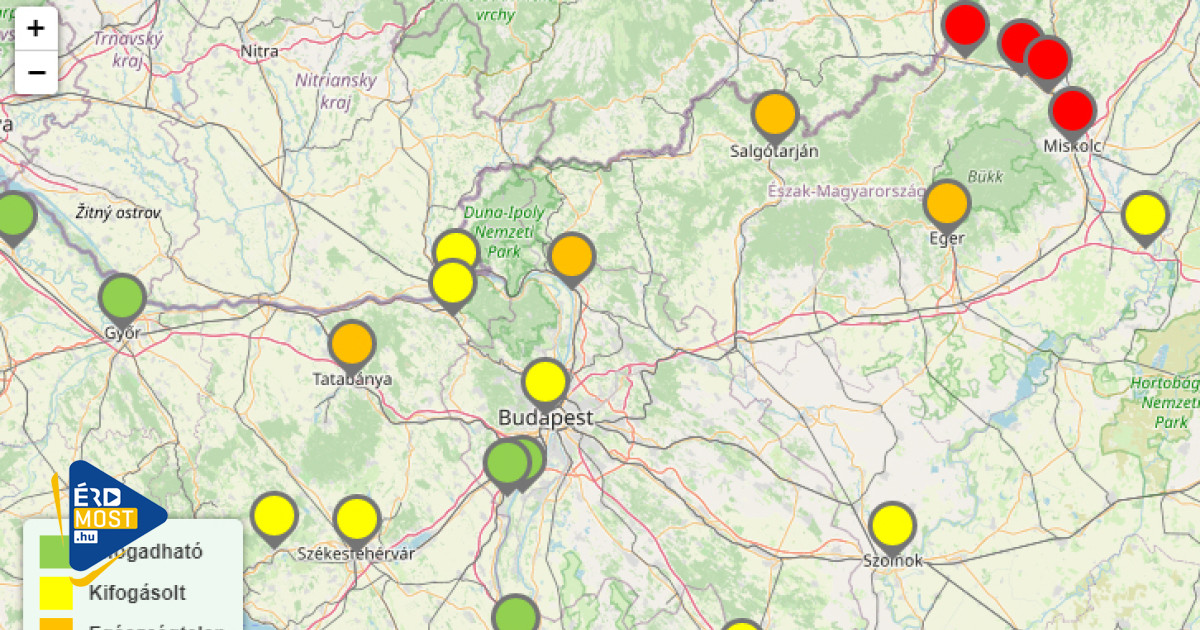Click the yellow marker above Székesfehérvár

click(x=357, y=519)
